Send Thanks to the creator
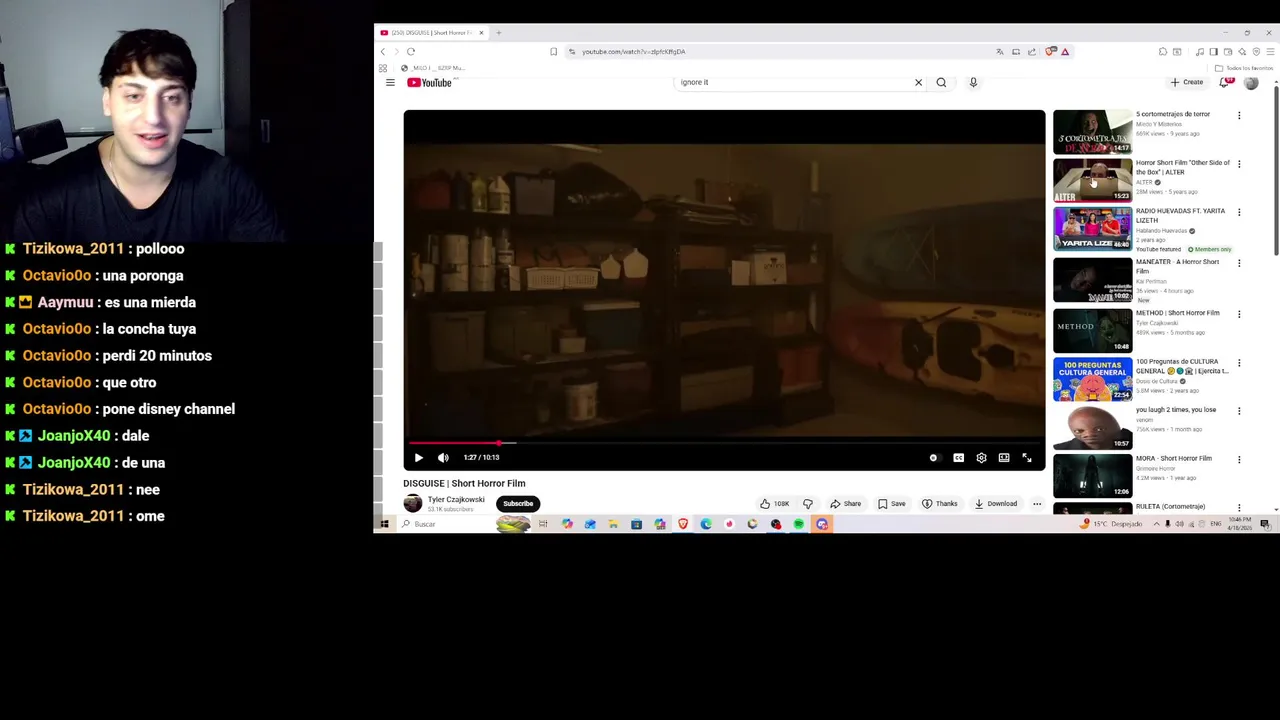 (x=940, y=504)
